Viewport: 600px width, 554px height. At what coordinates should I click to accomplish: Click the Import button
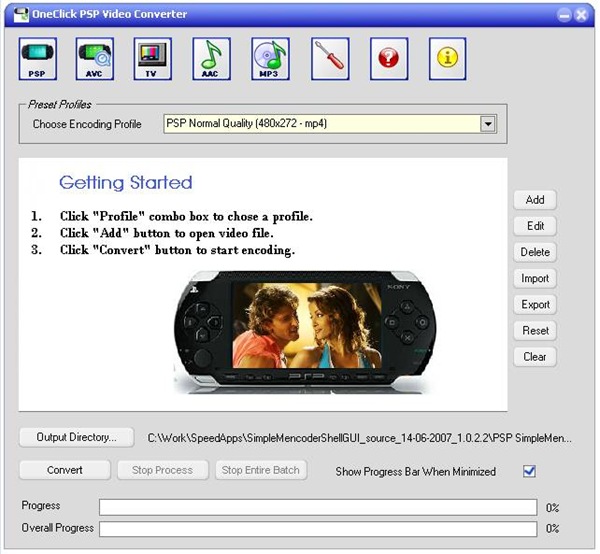point(535,279)
